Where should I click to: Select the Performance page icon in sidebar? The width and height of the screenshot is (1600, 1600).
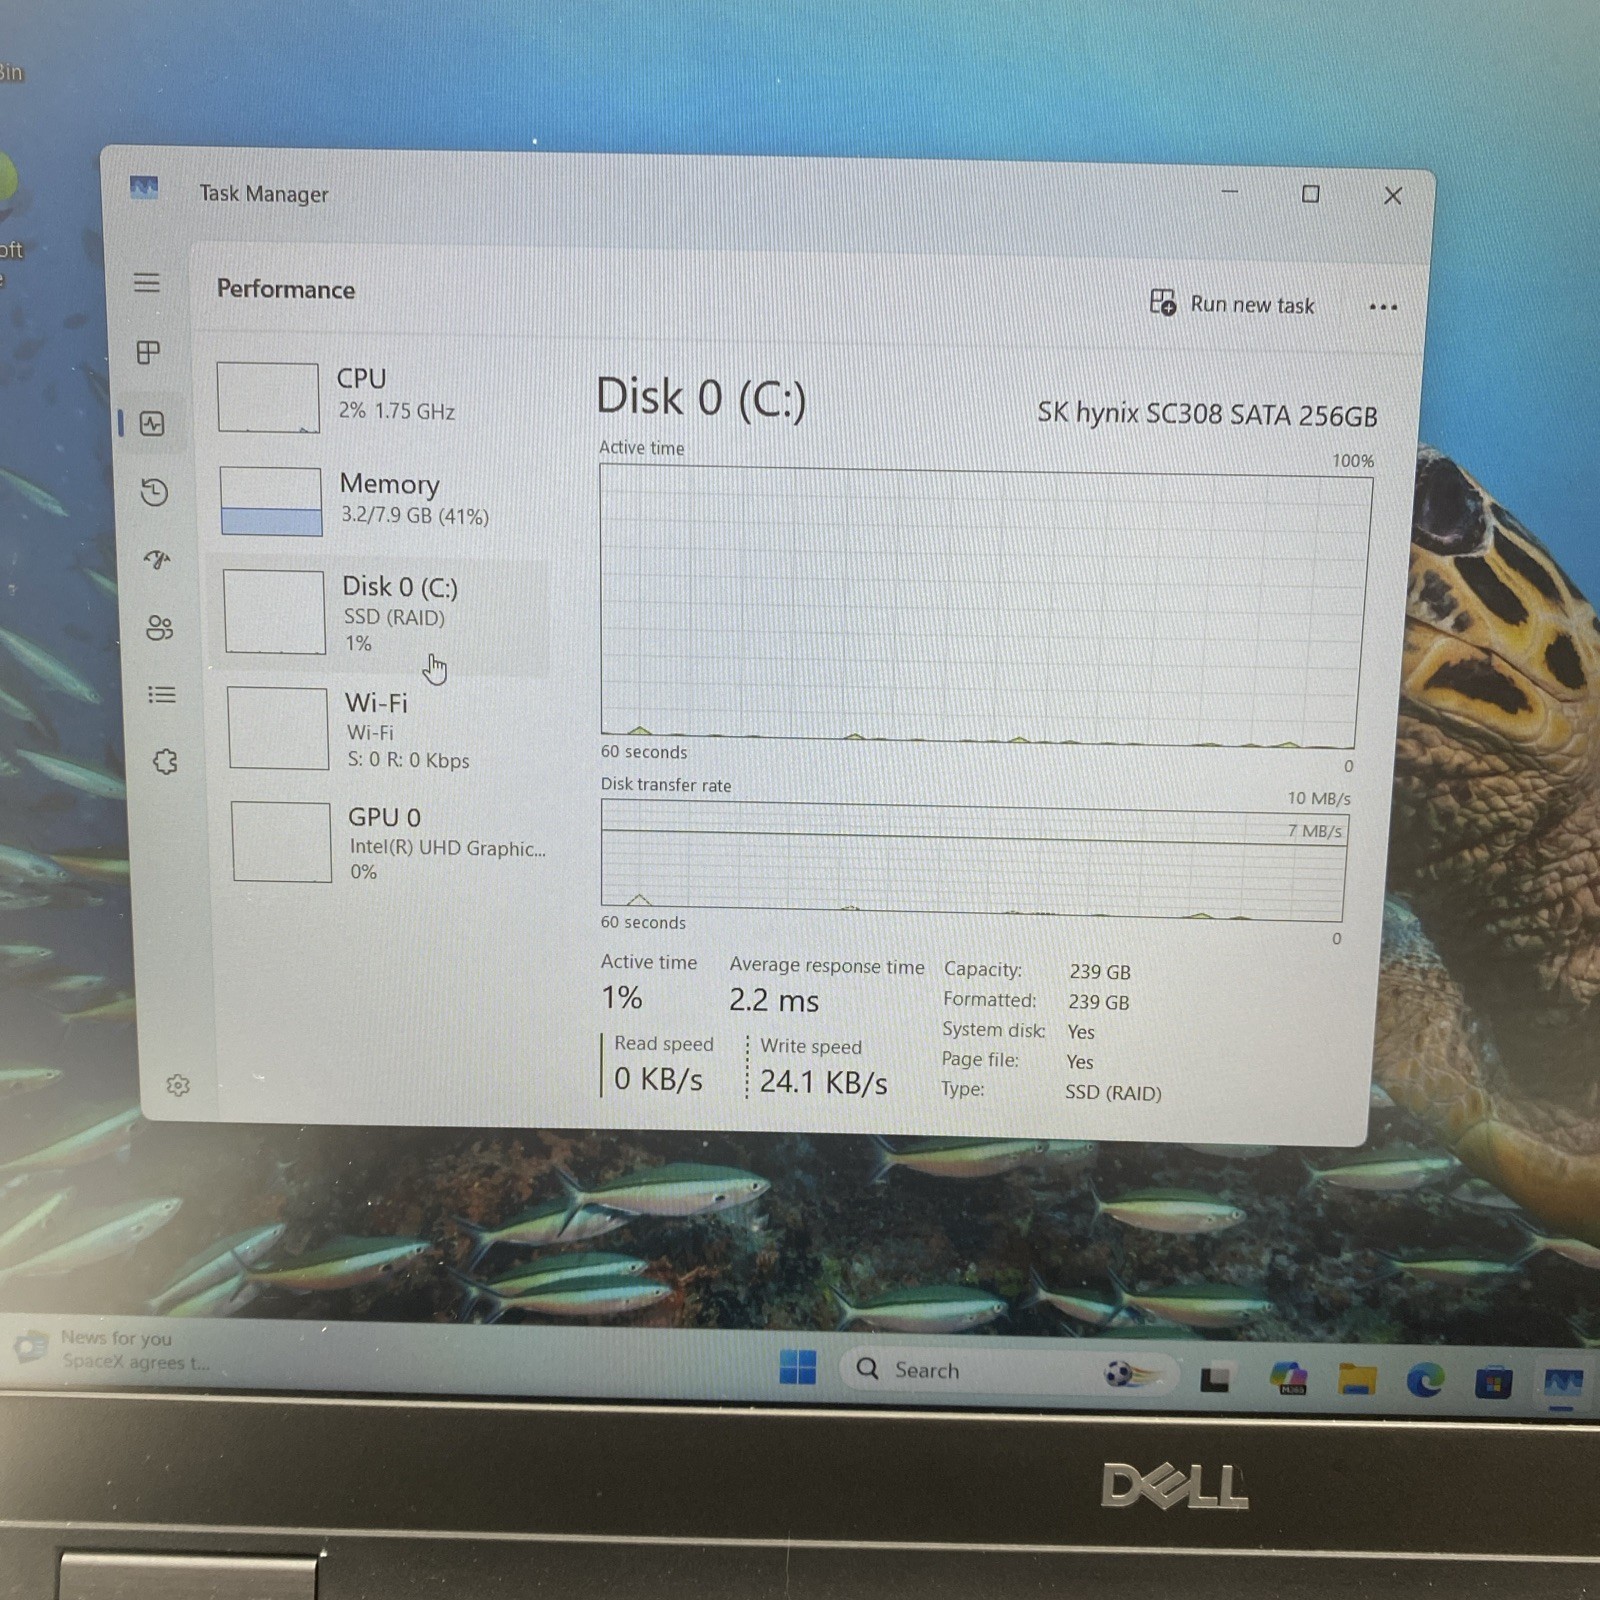pyautogui.click(x=152, y=424)
